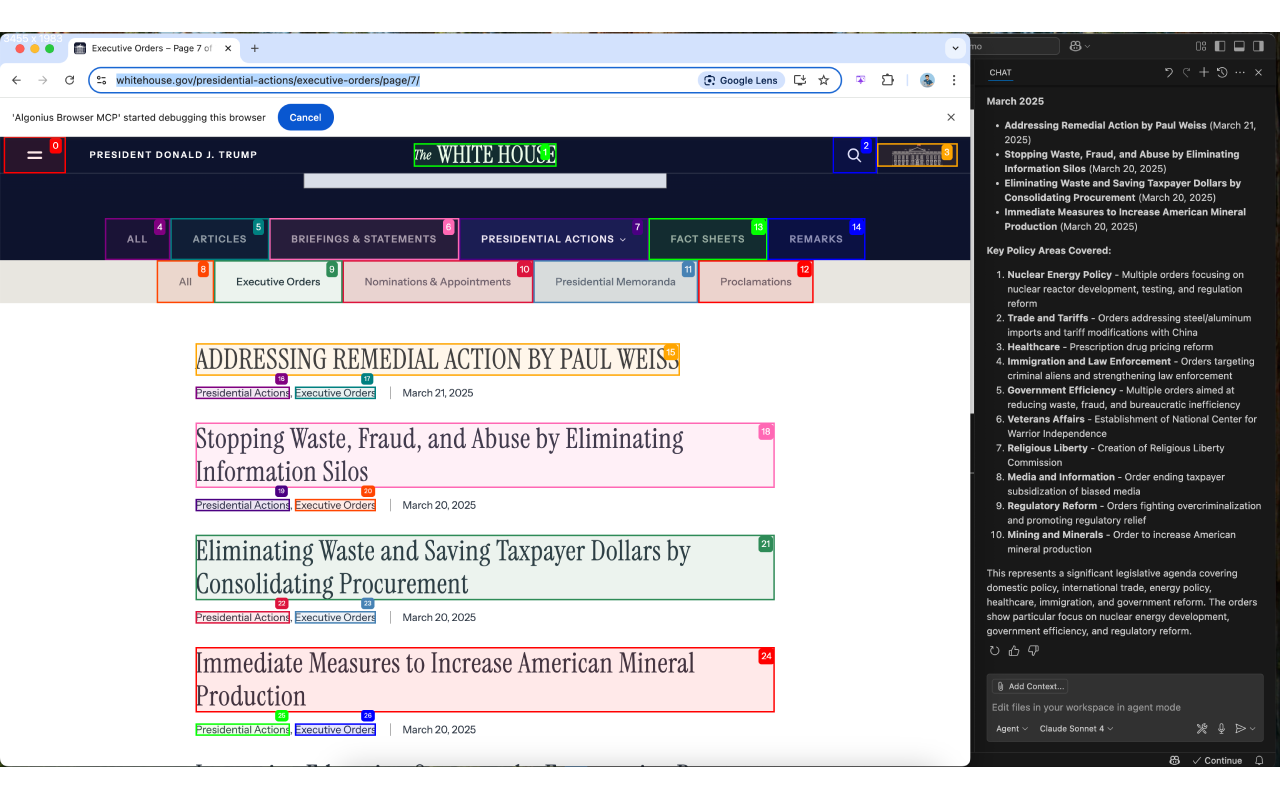Expand the send button options chevron
This screenshot has height=800, width=1280.
(1252, 729)
